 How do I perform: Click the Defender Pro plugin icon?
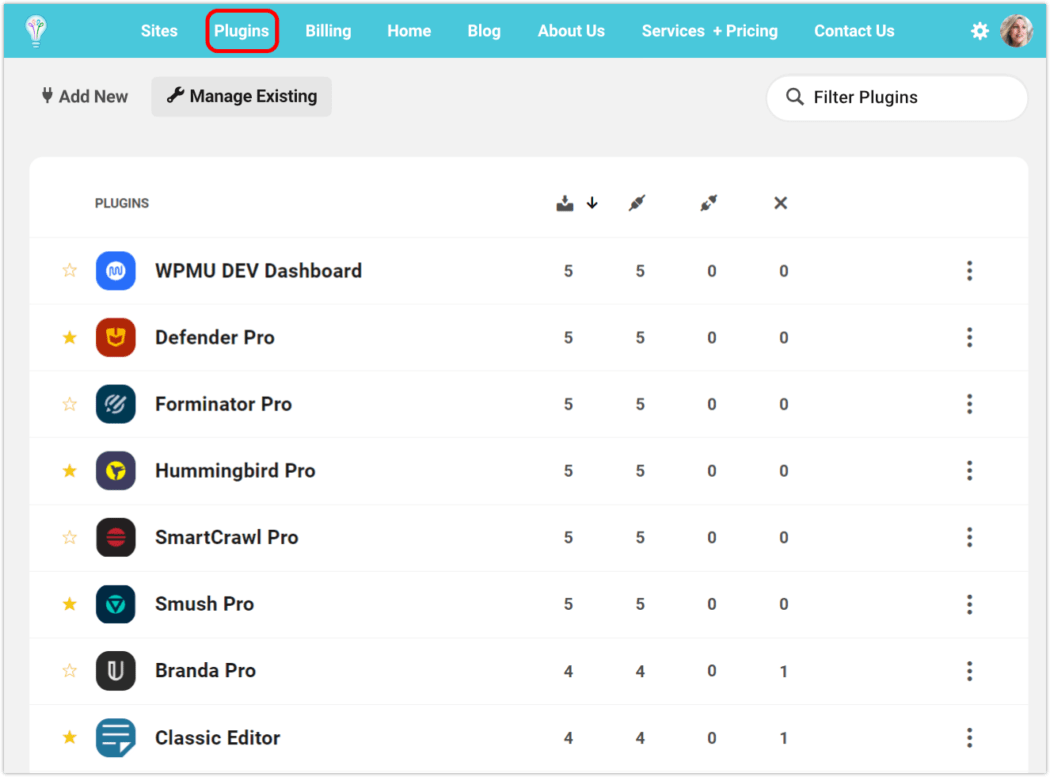[116, 338]
